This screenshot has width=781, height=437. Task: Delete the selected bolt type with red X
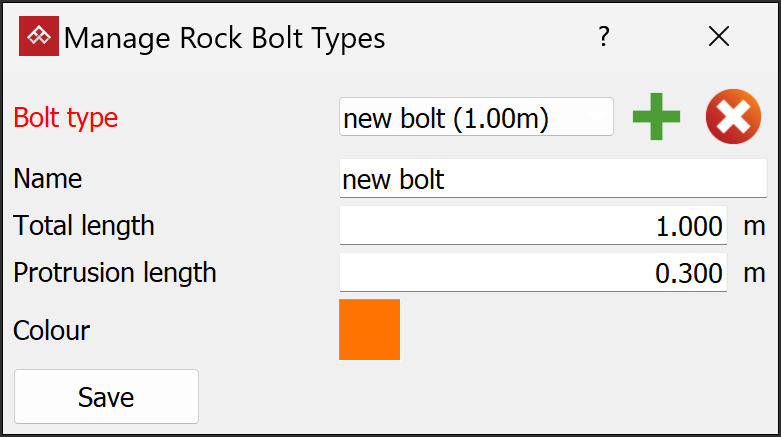point(733,118)
